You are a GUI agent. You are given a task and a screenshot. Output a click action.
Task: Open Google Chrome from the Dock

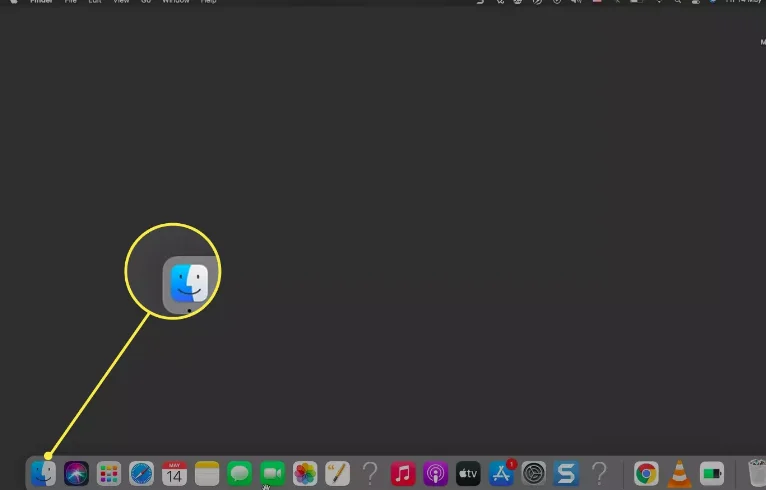click(x=646, y=473)
